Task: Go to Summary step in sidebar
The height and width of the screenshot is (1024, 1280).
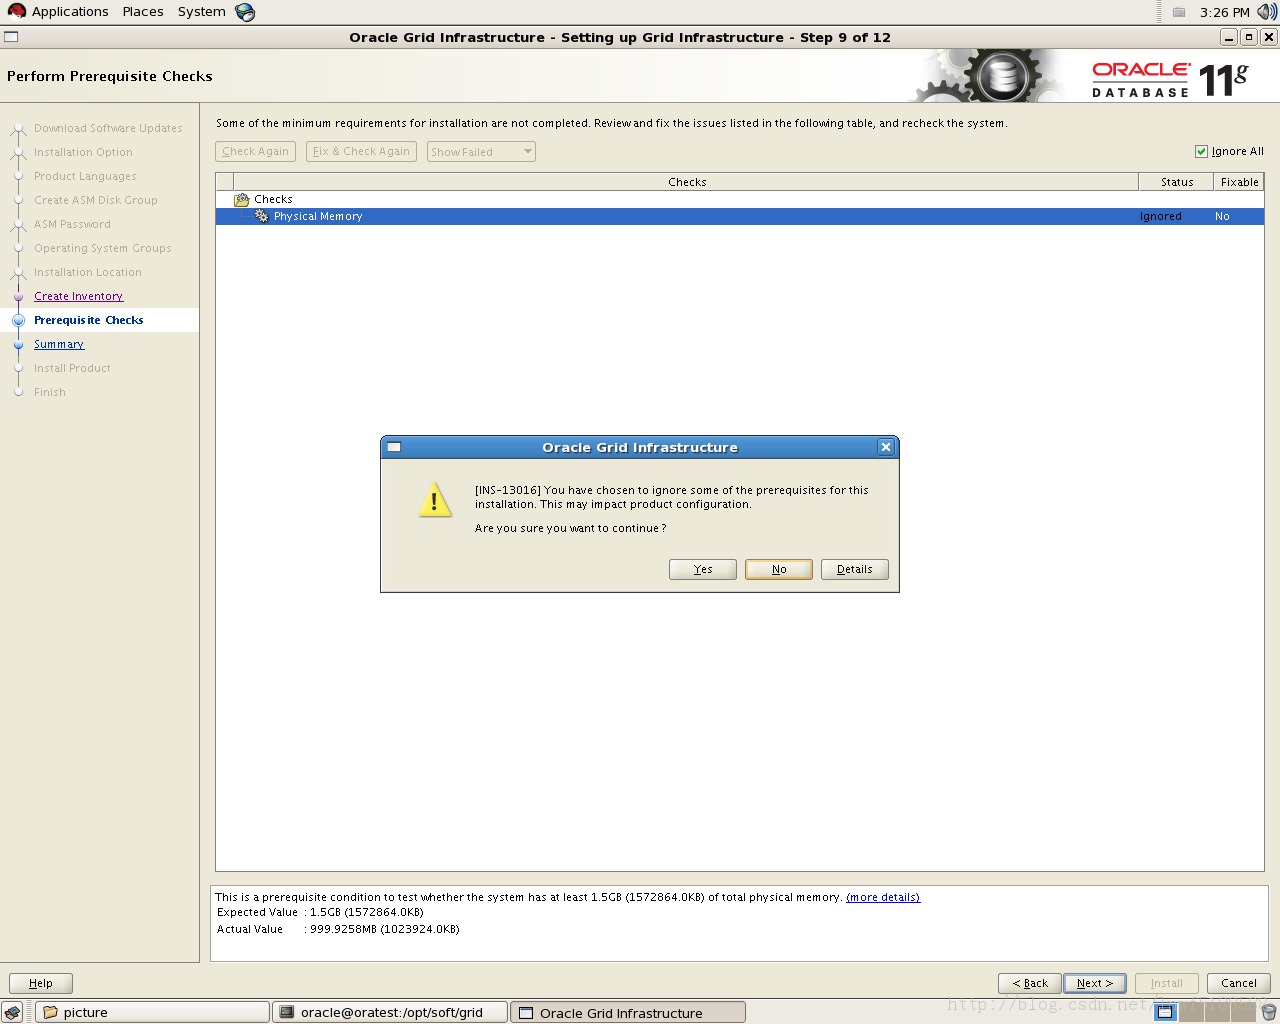Action: point(59,344)
